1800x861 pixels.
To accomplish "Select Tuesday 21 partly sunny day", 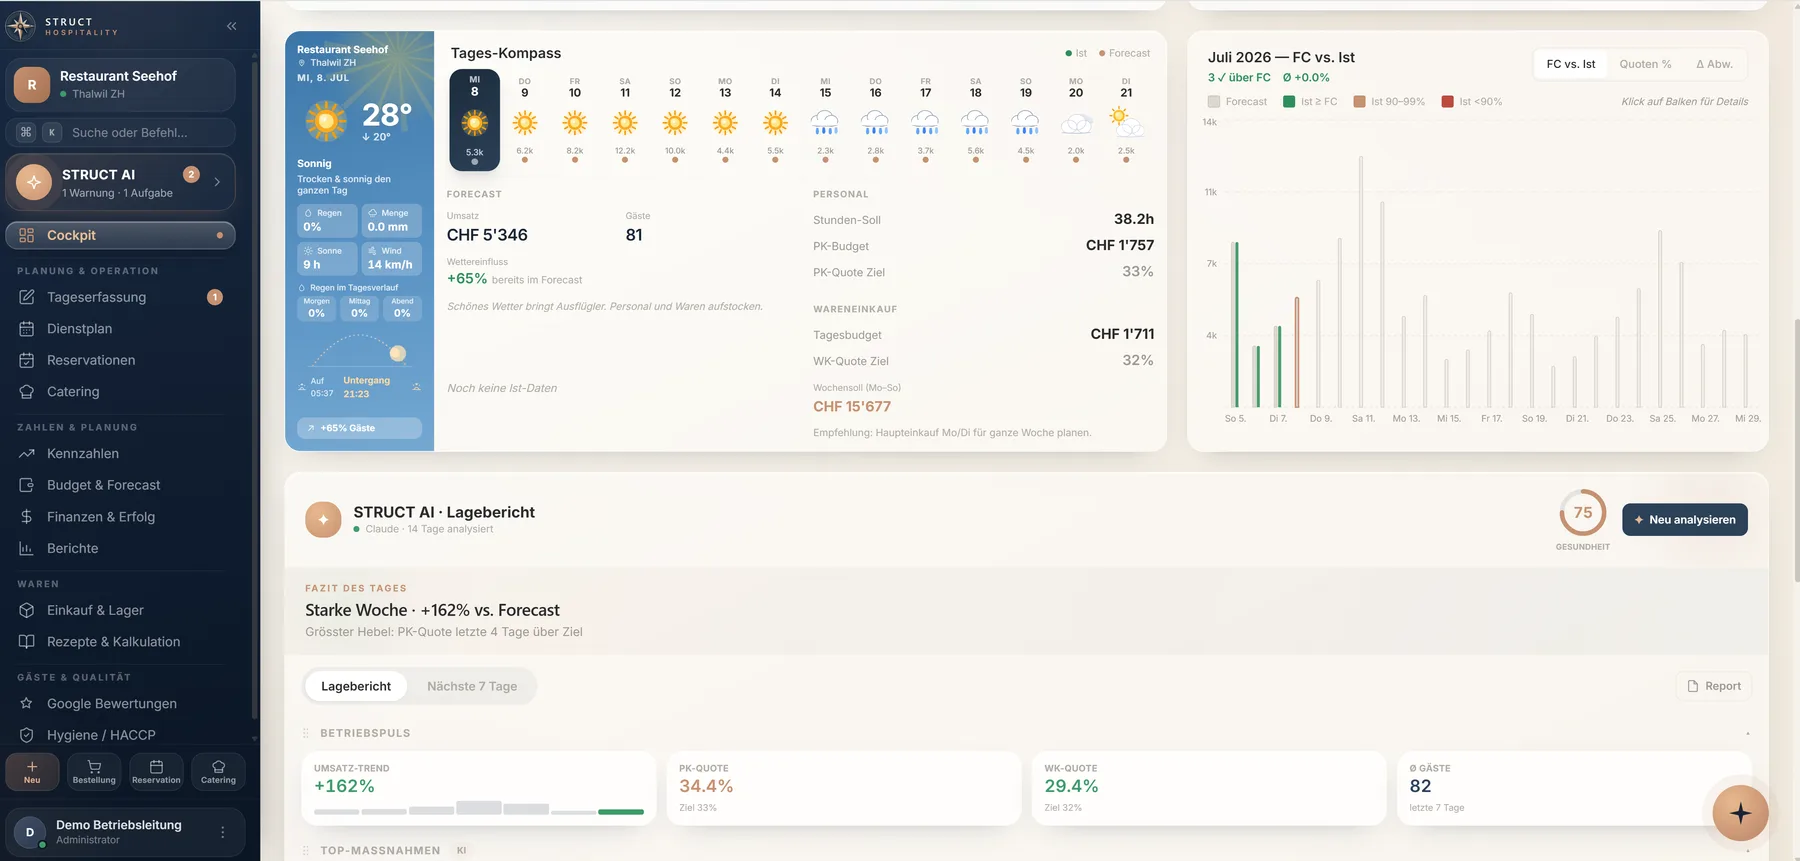I will pyautogui.click(x=1126, y=119).
